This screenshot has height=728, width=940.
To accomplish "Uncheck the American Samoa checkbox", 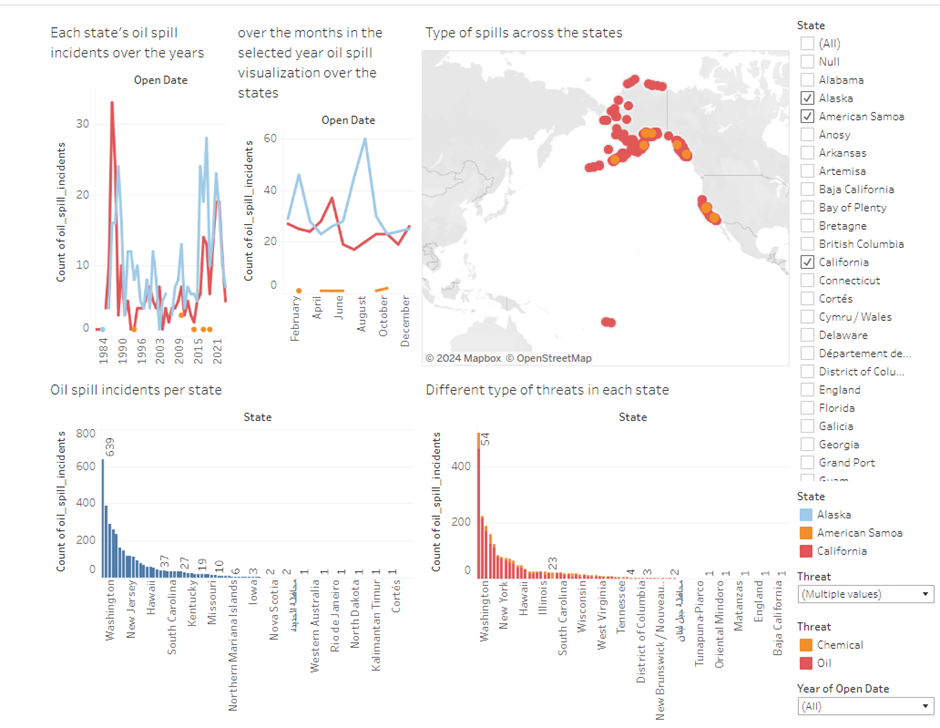I will (x=807, y=116).
